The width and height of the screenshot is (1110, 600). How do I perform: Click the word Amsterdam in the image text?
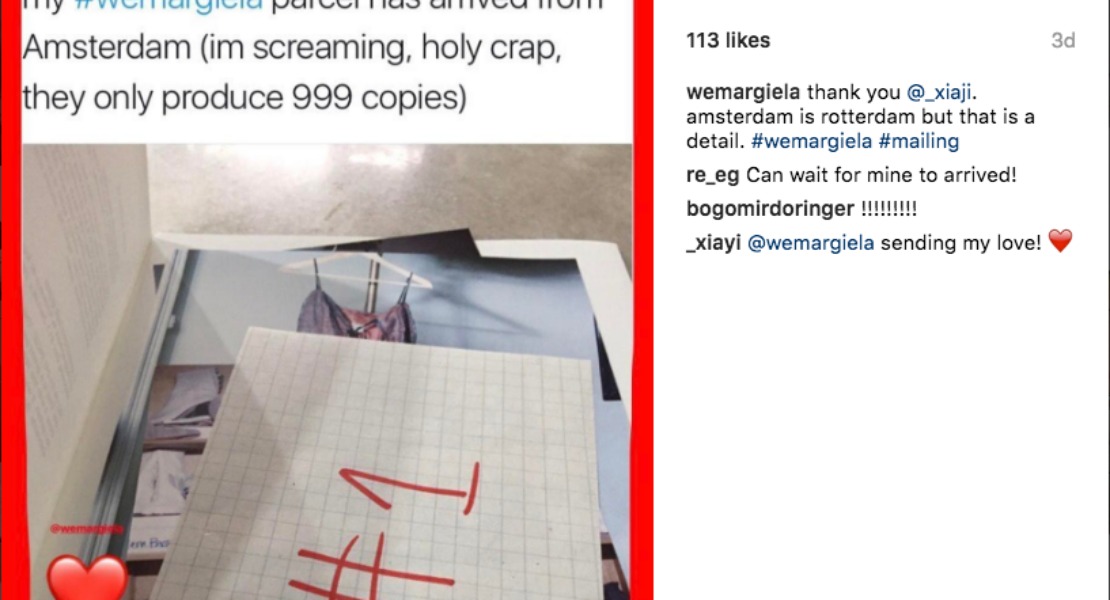tap(107, 48)
